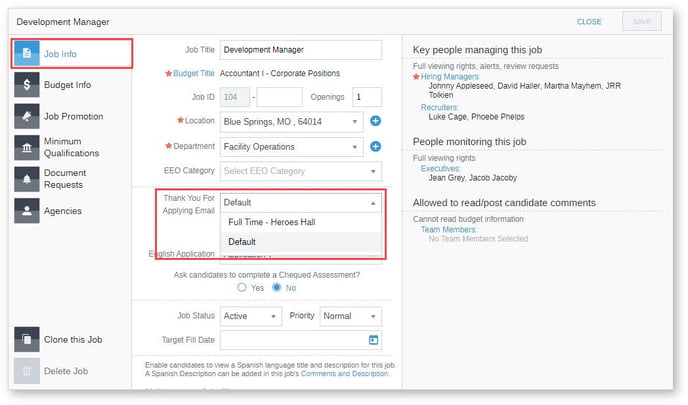This screenshot has height=405, width=688.
Task: Add a new location with plus icon
Action: (375, 121)
